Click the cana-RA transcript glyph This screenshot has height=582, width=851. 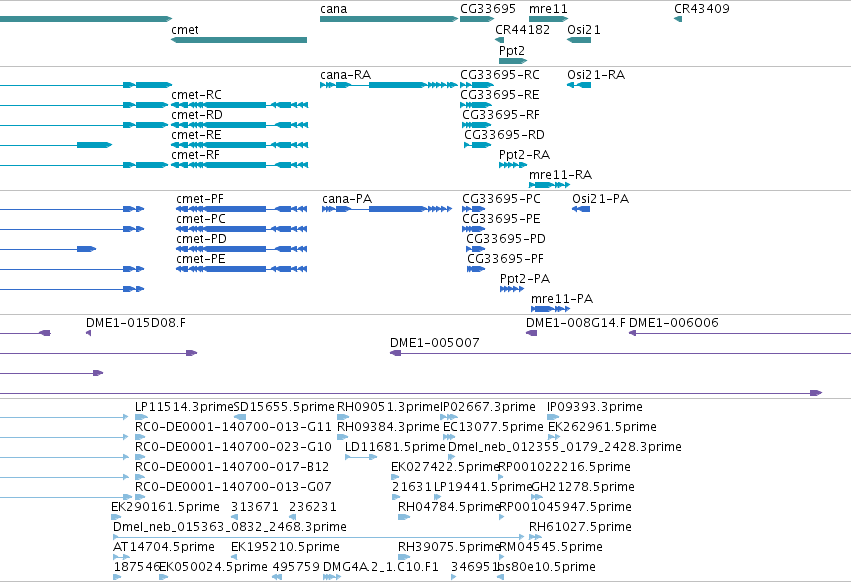pos(389,85)
